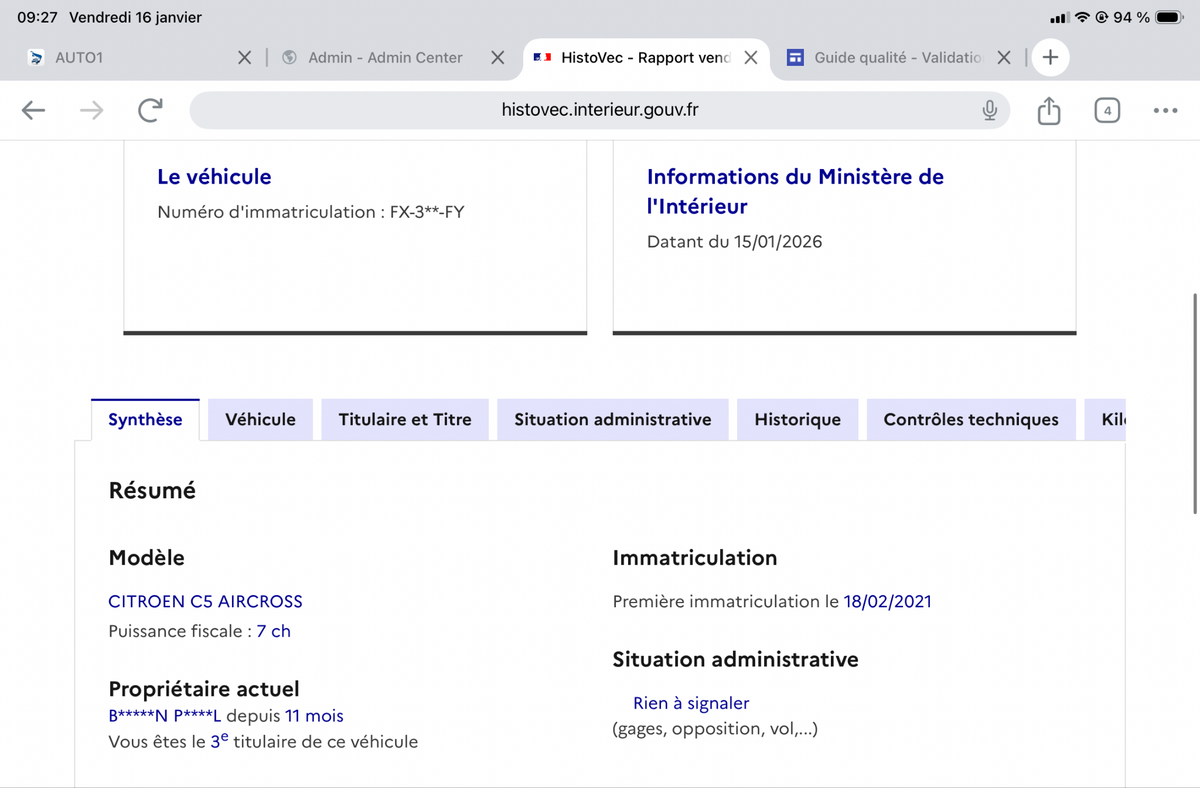Tap the microphone icon in address bar

(x=989, y=110)
